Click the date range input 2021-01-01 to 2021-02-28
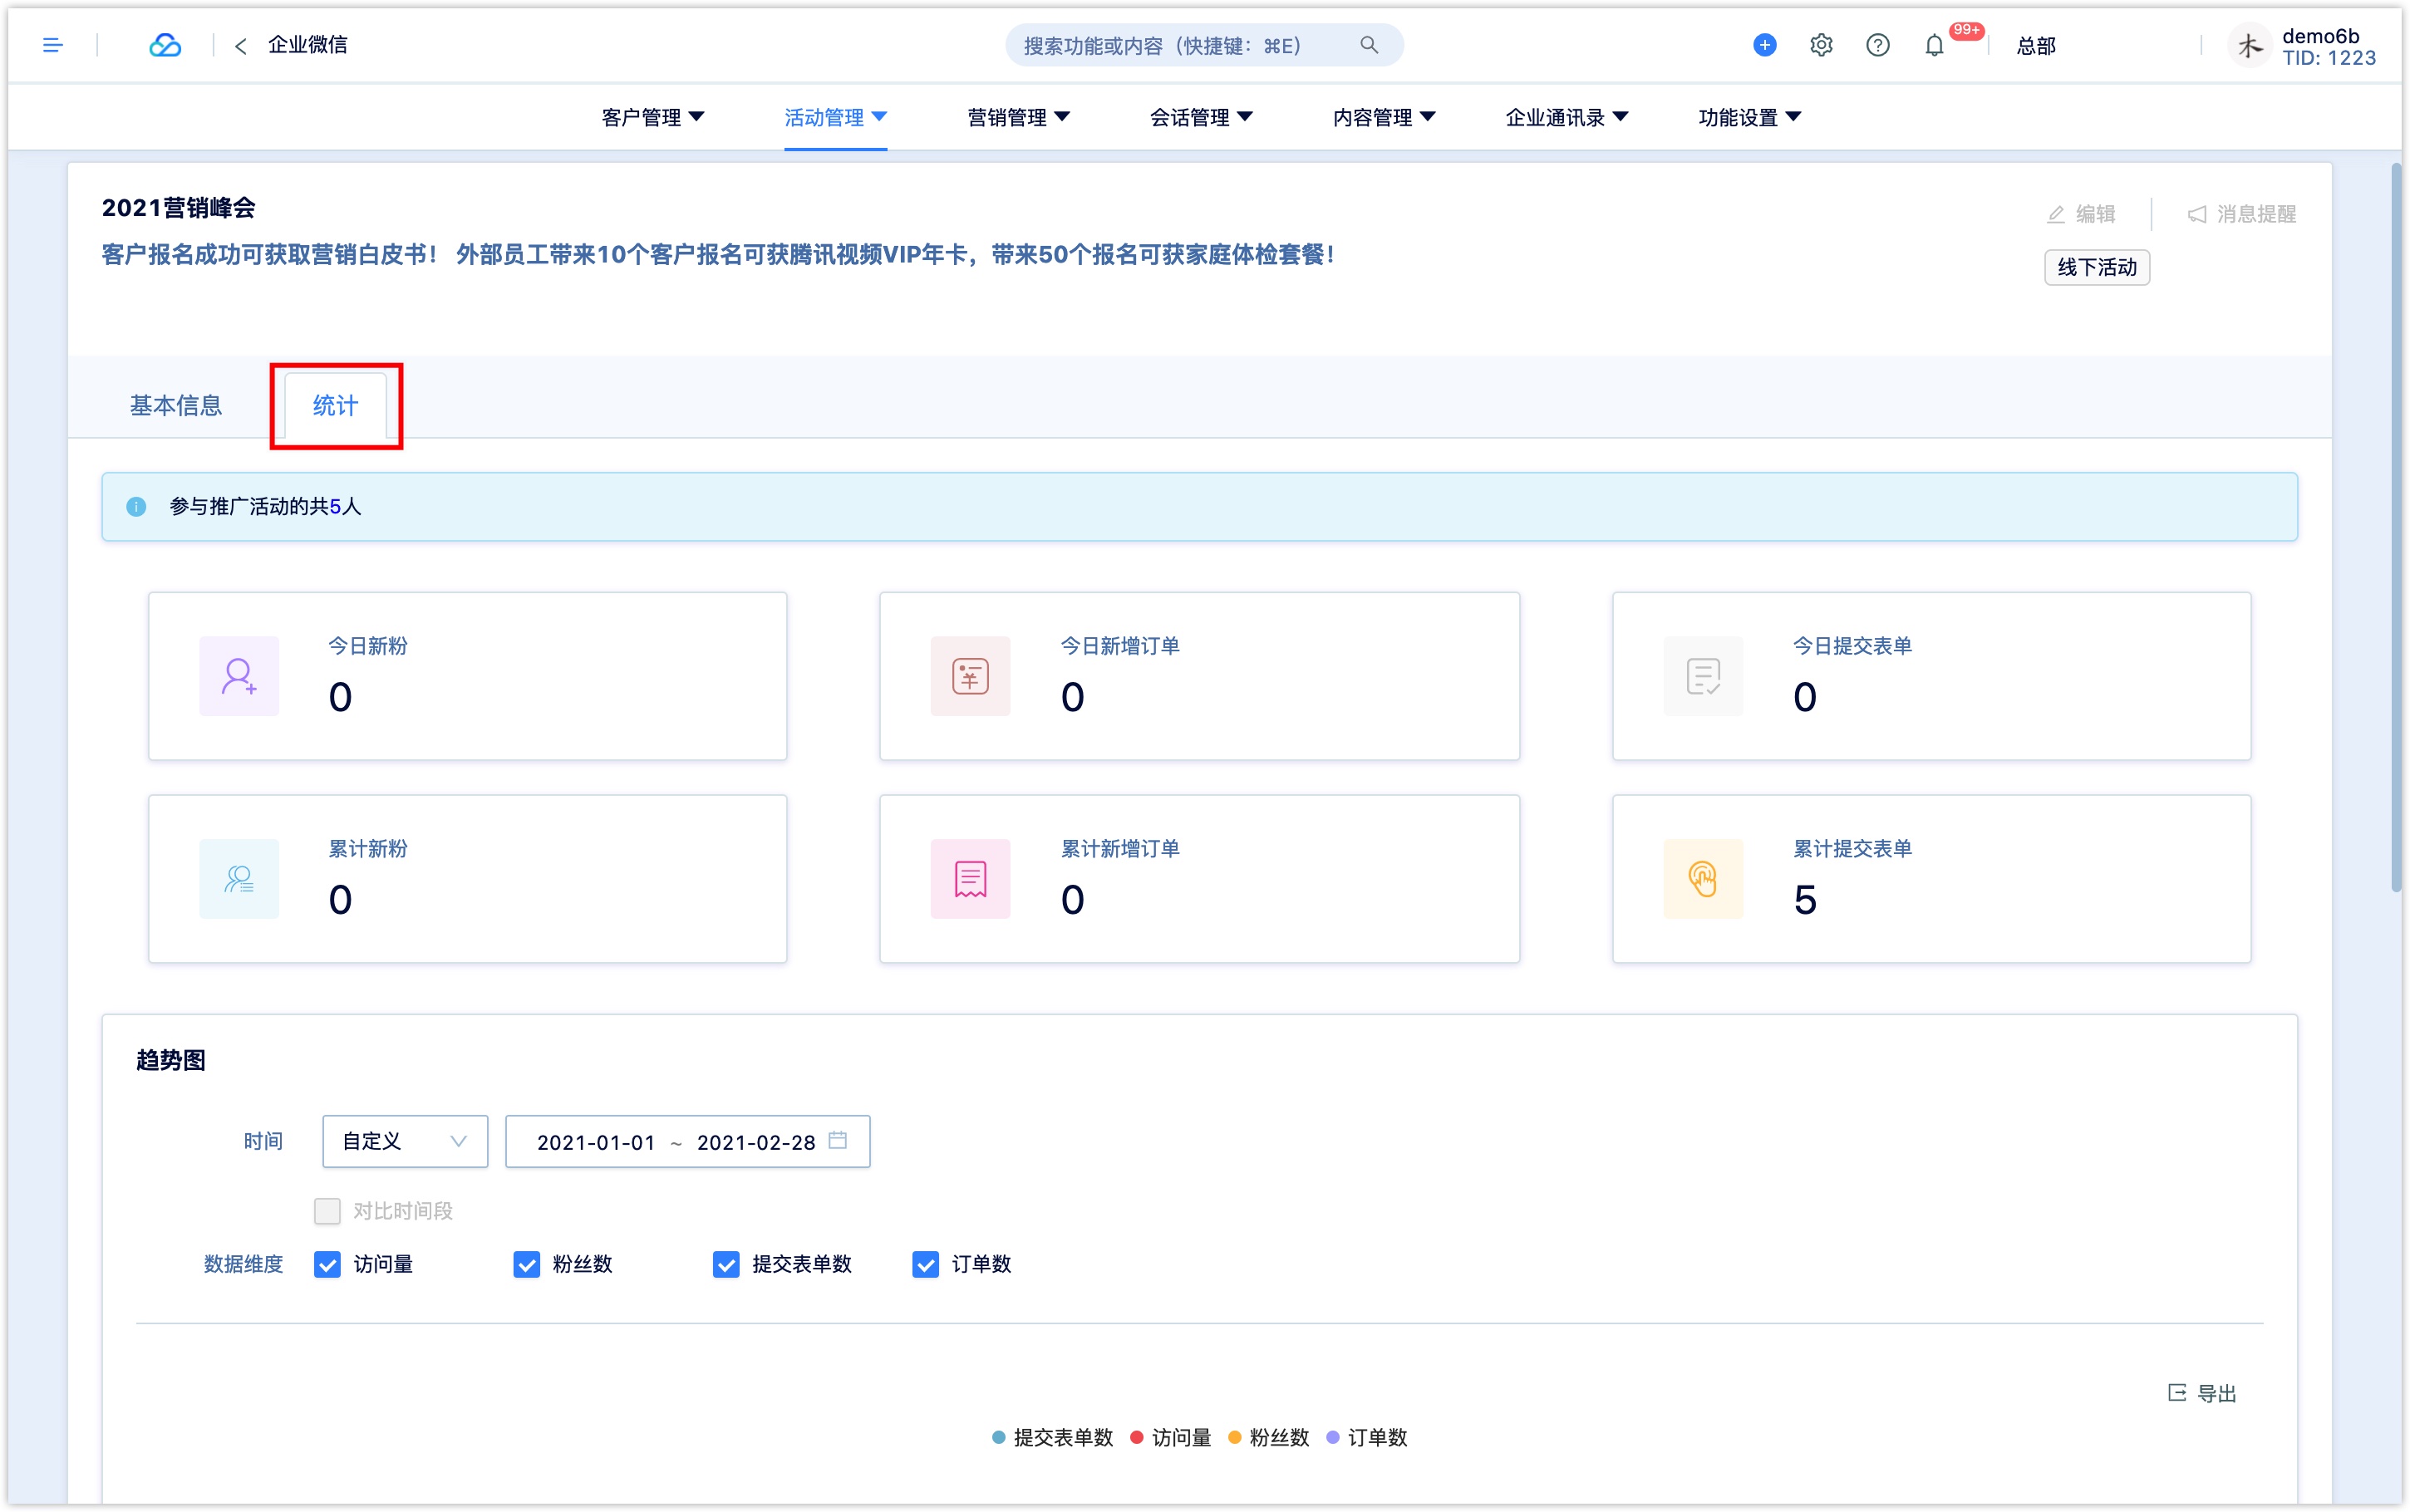2410x1512 pixels. [x=688, y=1141]
